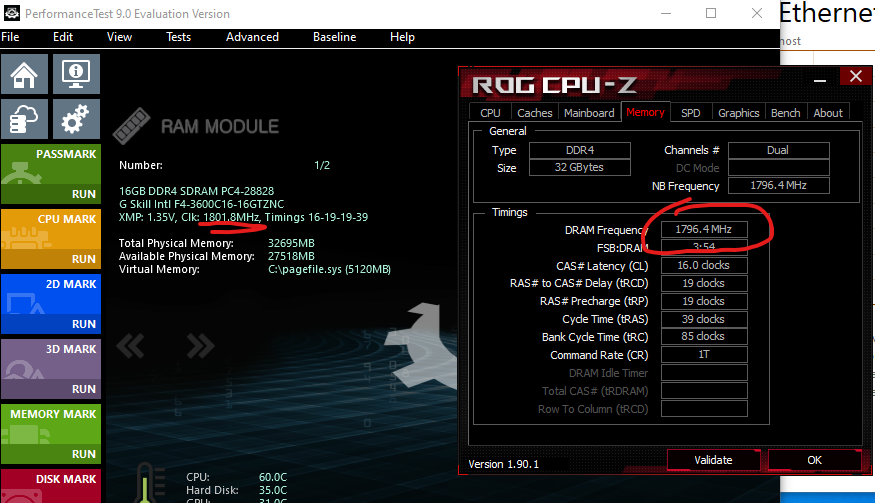Open the Advanced menu
Image resolution: width=875 pixels, height=503 pixels.
pos(252,37)
